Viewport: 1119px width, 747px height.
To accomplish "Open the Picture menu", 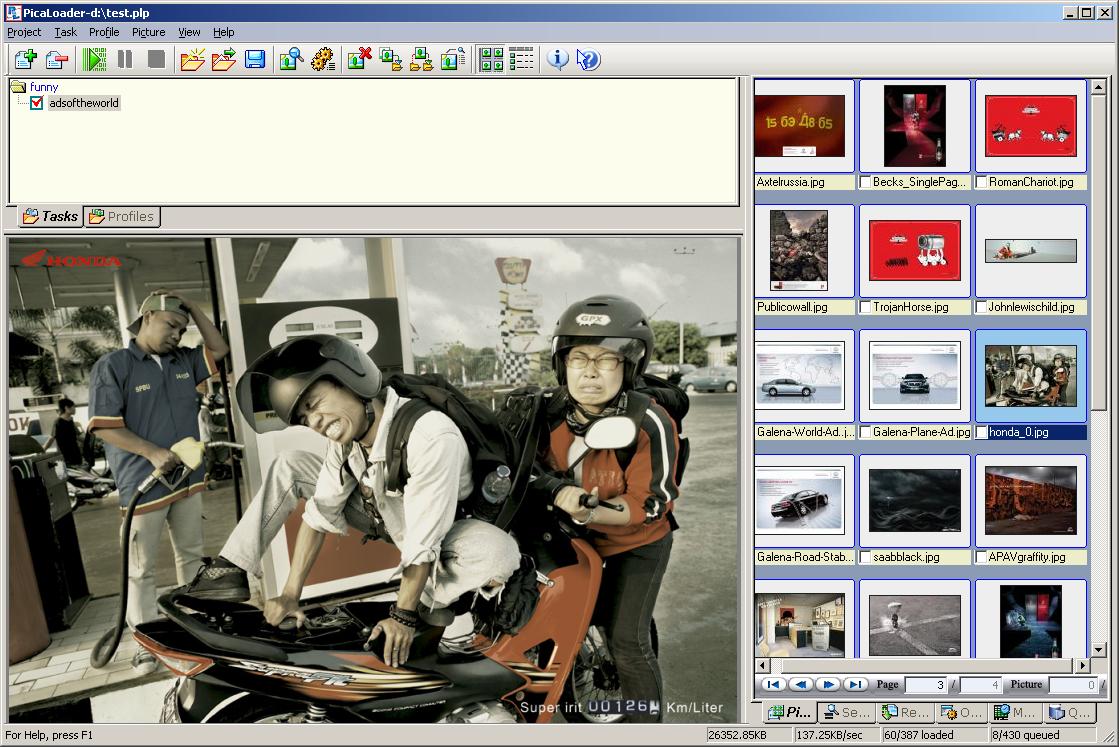I will click(148, 32).
